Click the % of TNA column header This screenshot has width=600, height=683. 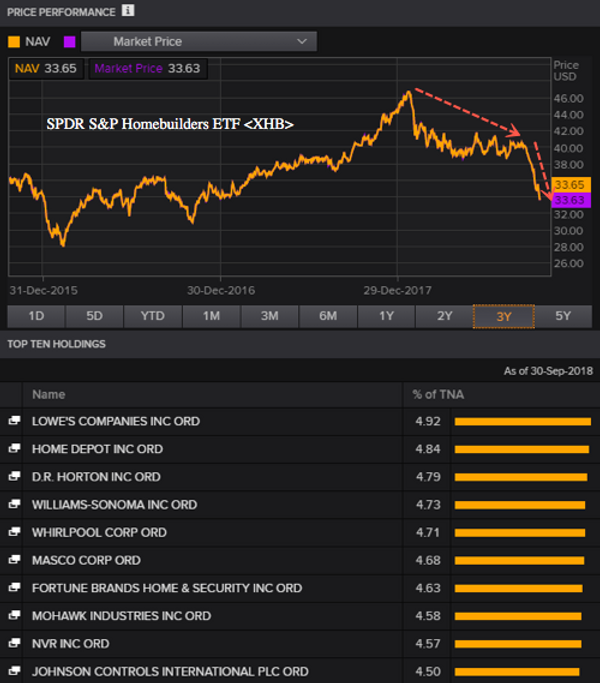(x=438, y=395)
